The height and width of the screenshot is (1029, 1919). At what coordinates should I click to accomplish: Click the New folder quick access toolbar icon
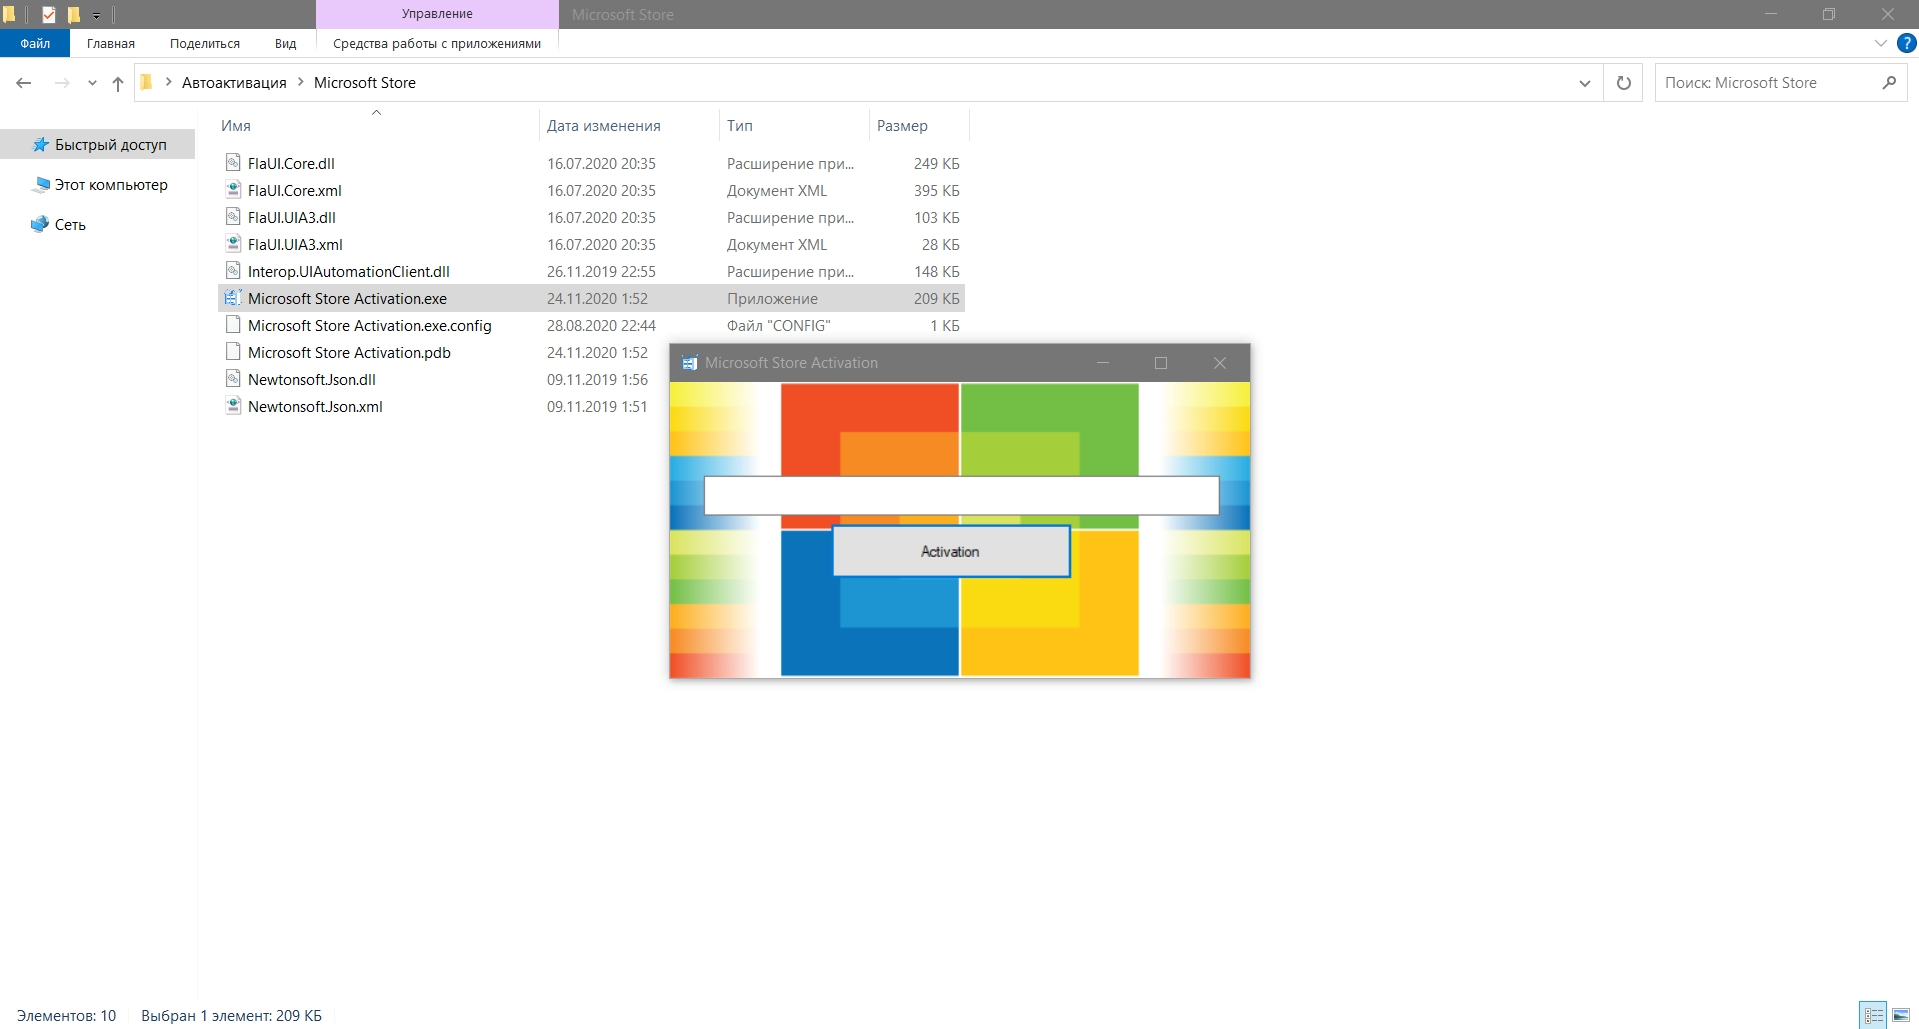pos(73,14)
